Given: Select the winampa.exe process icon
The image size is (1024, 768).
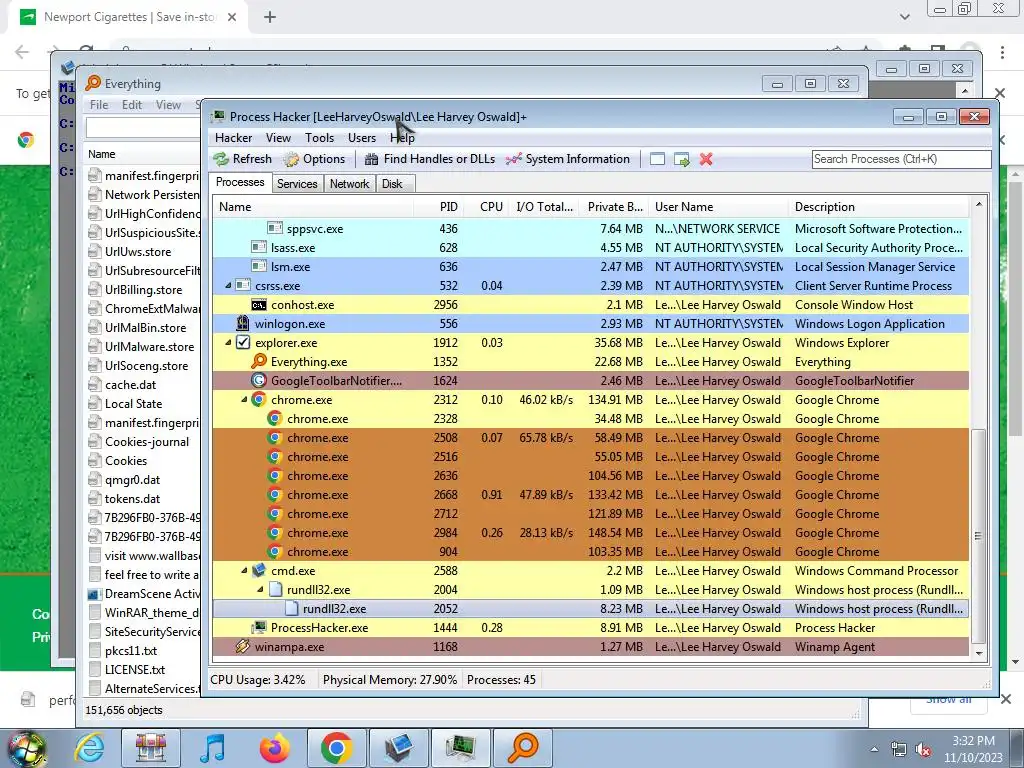Looking at the screenshot, I should (x=243, y=647).
